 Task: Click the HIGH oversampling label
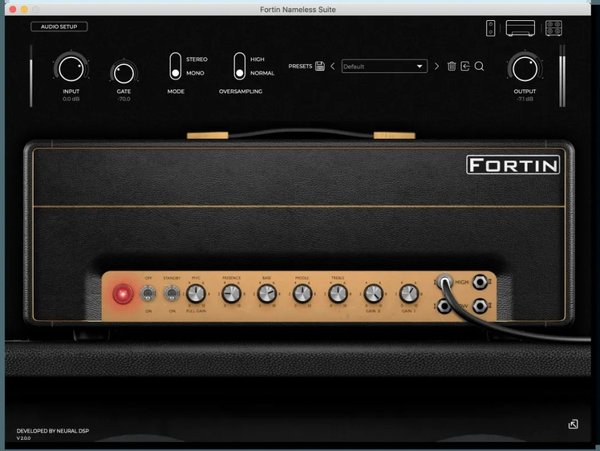257,59
